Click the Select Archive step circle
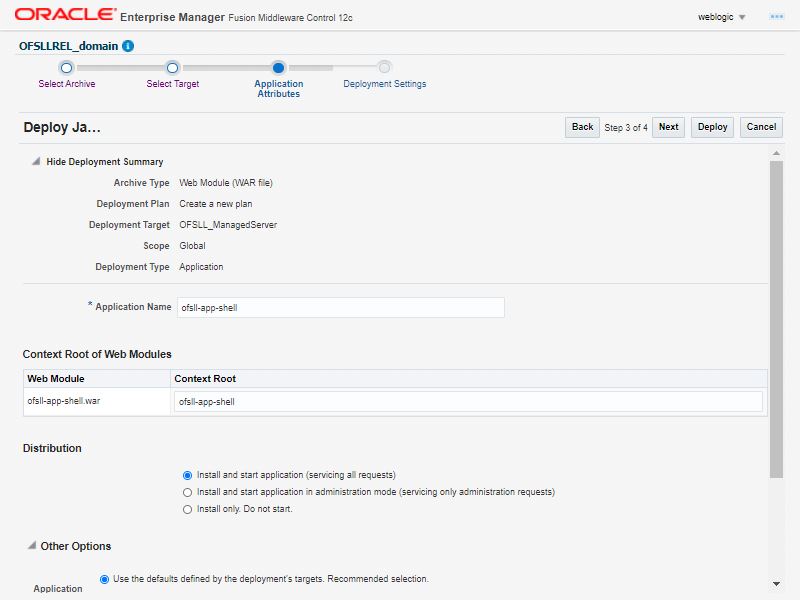800x600 pixels. coord(66,67)
